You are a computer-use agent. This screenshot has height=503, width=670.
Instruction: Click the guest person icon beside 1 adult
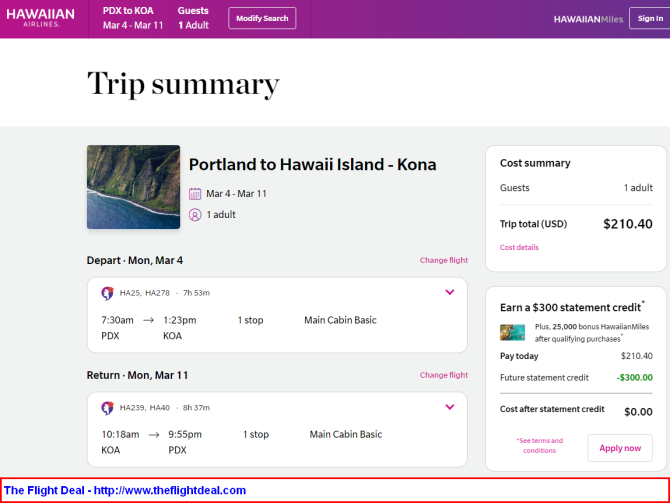[195, 215]
